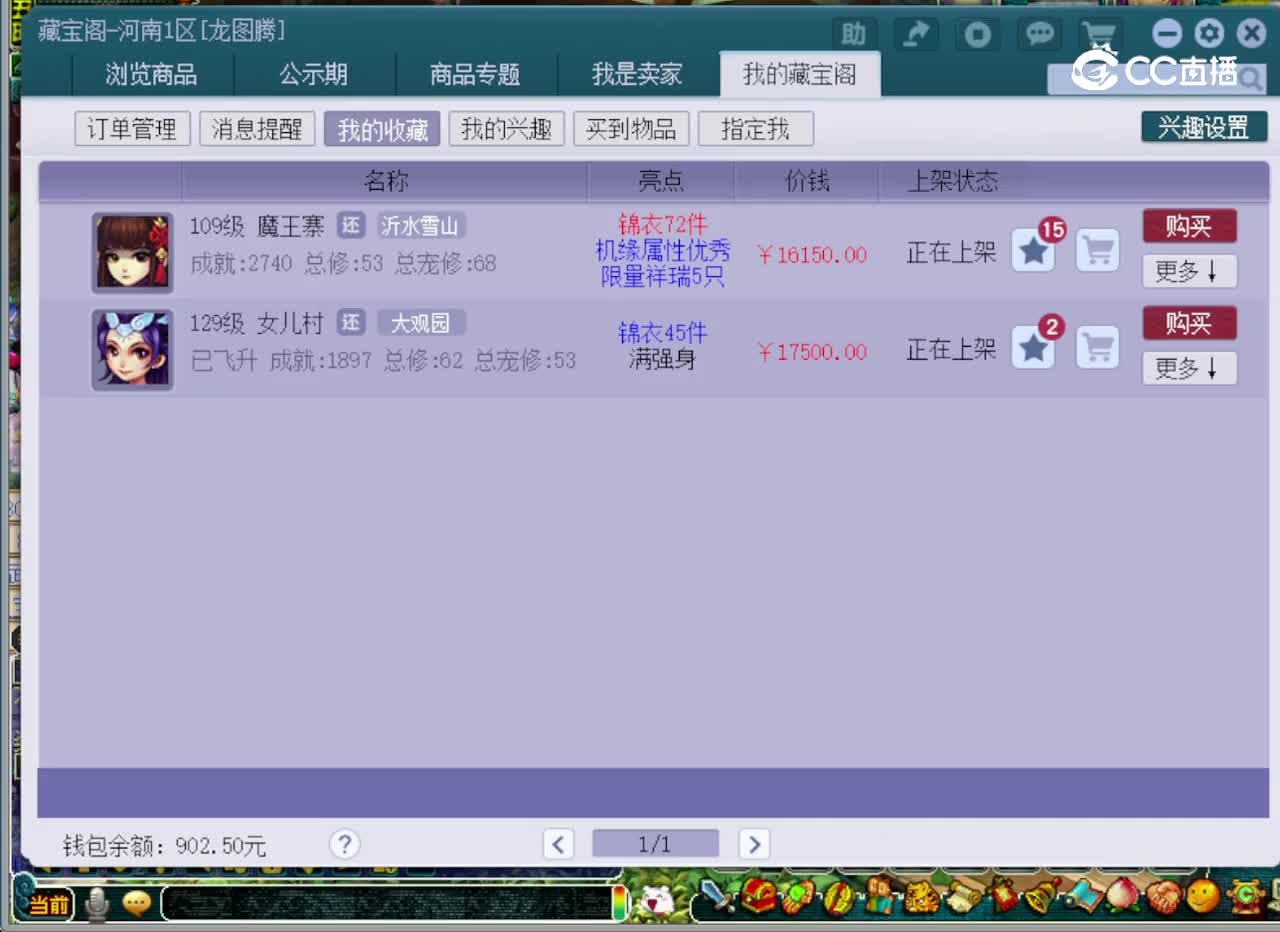This screenshot has height=932, width=1280.
Task: Click the 还 badge next to 109级 魔王寨
Action: pos(351,226)
